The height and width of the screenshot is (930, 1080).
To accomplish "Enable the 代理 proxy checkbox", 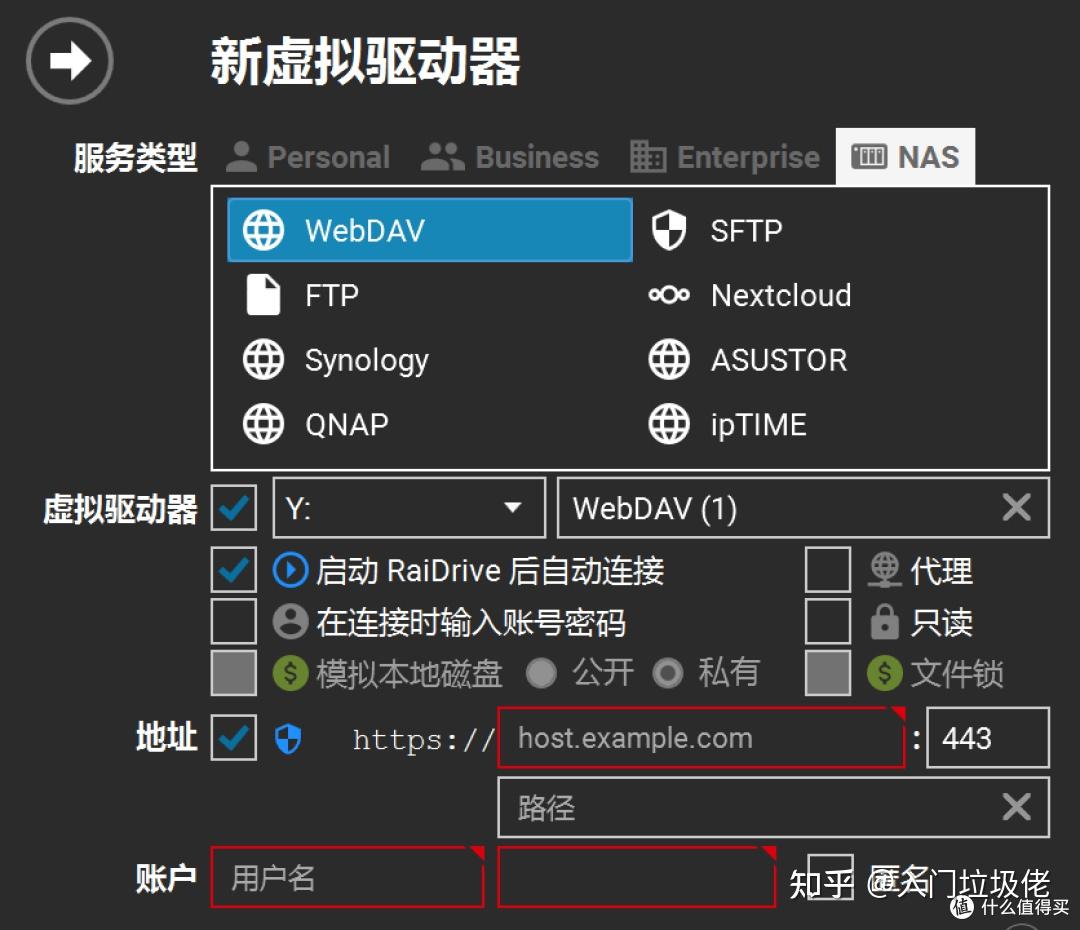I will [828, 570].
